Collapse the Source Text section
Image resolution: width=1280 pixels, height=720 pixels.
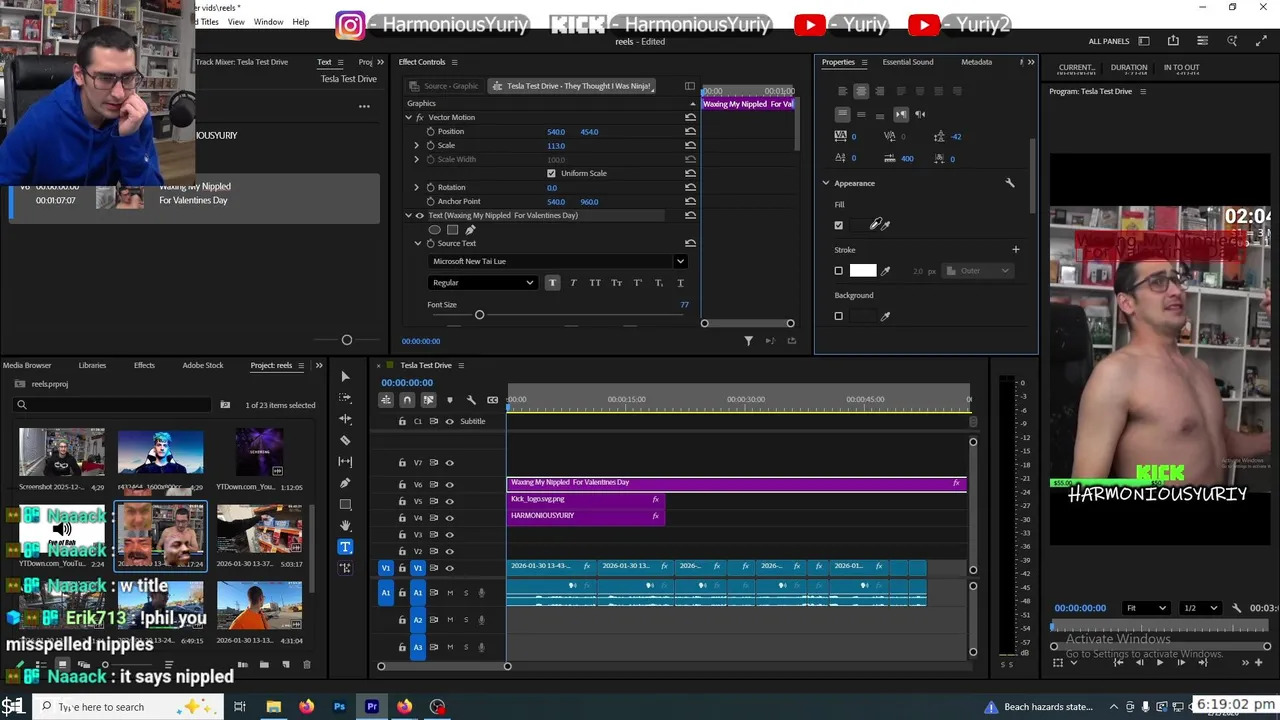coord(418,244)
